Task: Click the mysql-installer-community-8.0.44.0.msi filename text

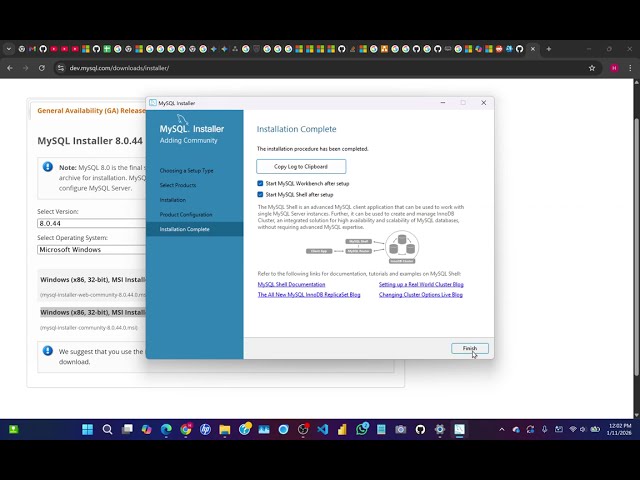Action: tap(89, 328)
